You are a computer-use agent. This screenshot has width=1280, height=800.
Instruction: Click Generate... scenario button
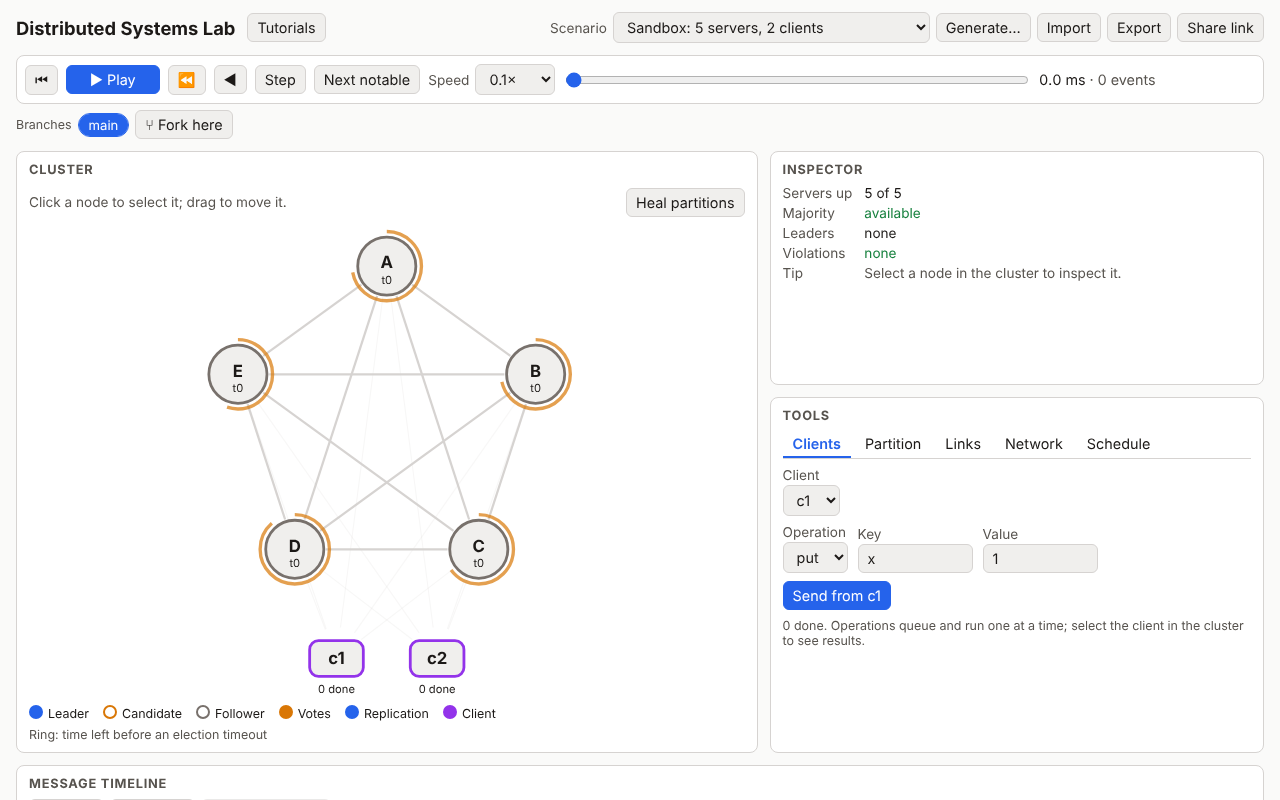(x=983, y=28)
